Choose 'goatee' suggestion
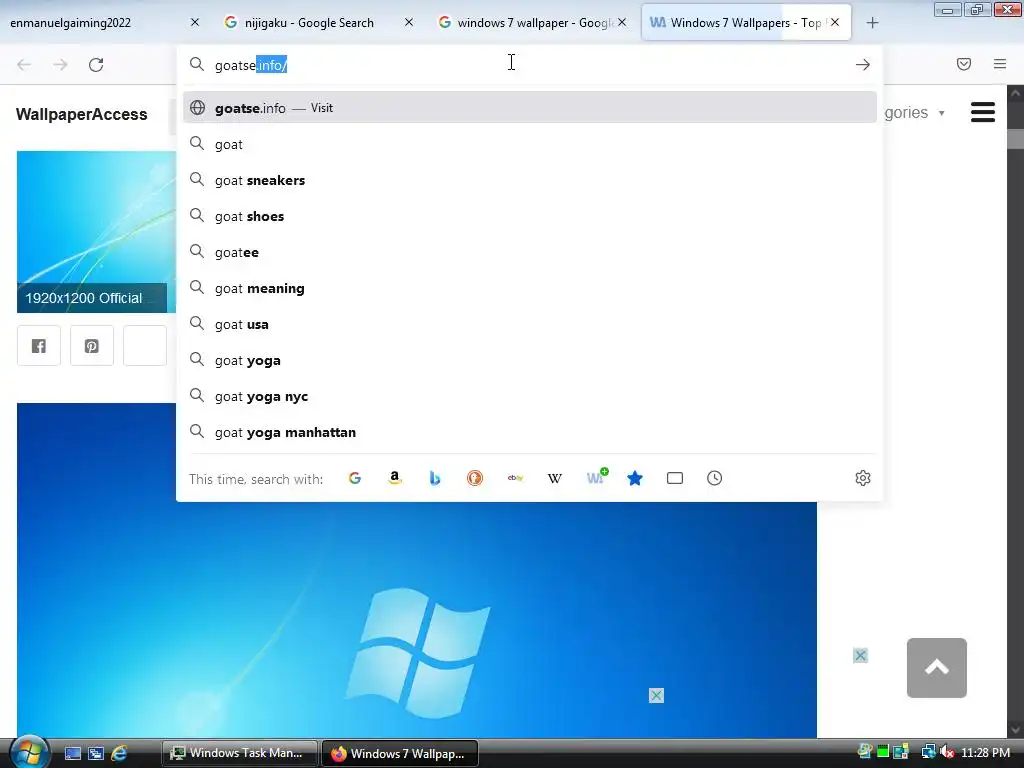The width and height of the screenshot is (1024, 768). (530, 252)
